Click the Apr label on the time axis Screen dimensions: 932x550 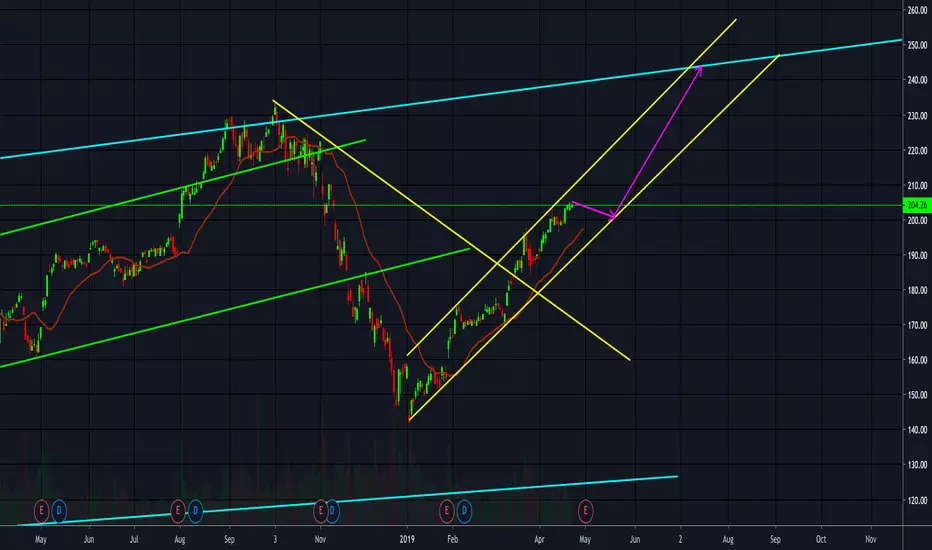(539, 539)
